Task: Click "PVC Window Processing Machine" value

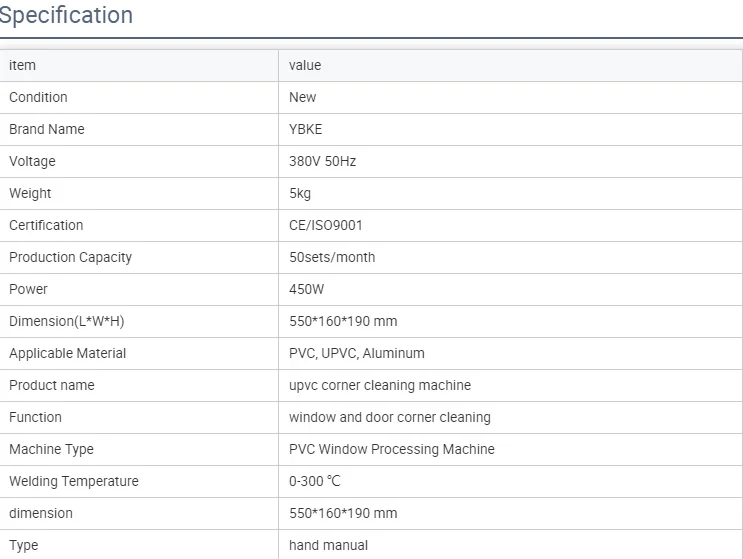Action: [x=392, y=449]
